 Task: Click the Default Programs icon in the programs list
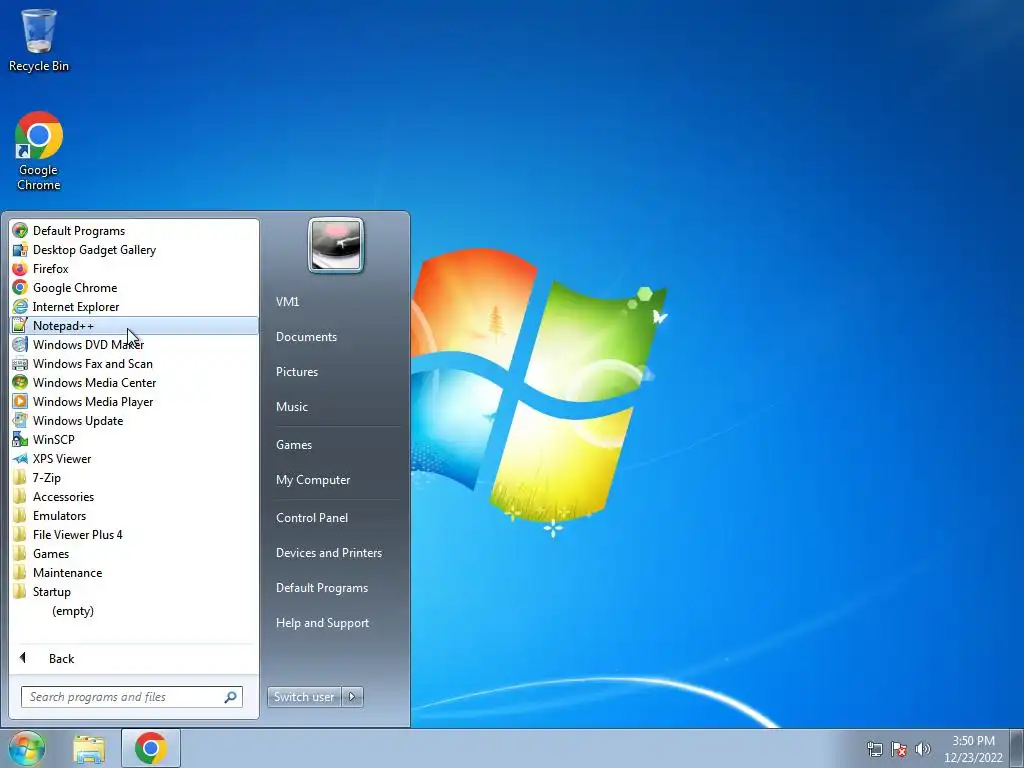[x=20, y=231]
